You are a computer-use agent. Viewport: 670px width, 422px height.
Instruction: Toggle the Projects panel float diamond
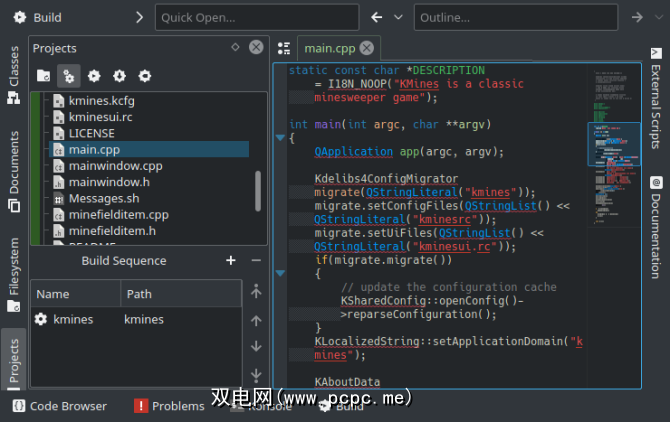[235, 47]
